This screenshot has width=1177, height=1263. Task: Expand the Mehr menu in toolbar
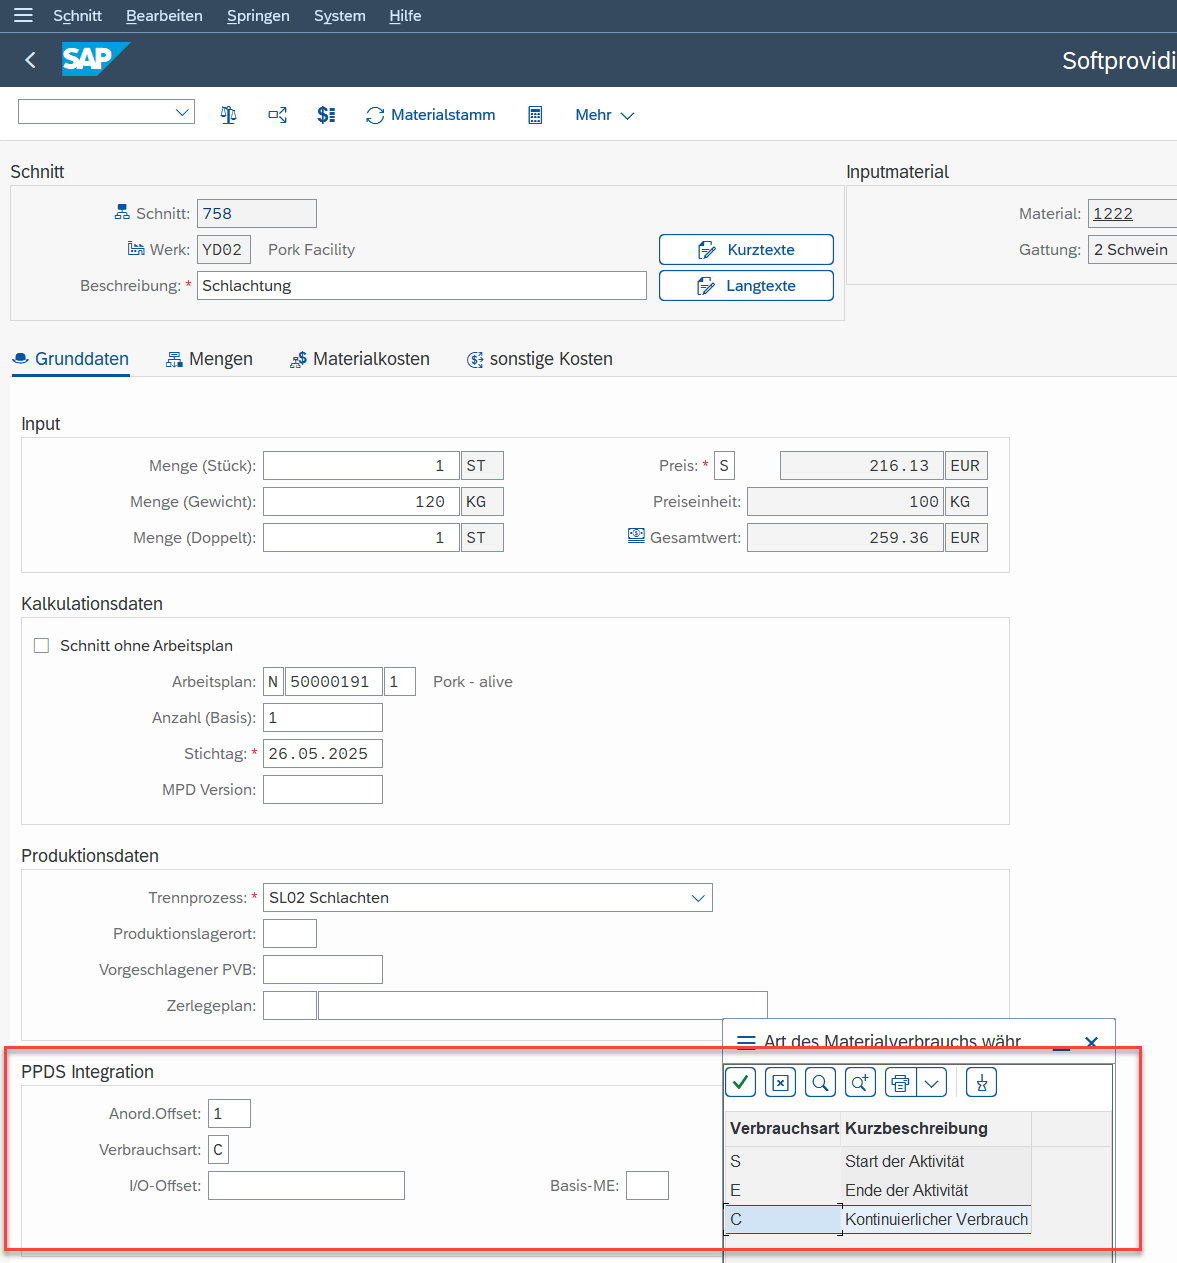604,115
